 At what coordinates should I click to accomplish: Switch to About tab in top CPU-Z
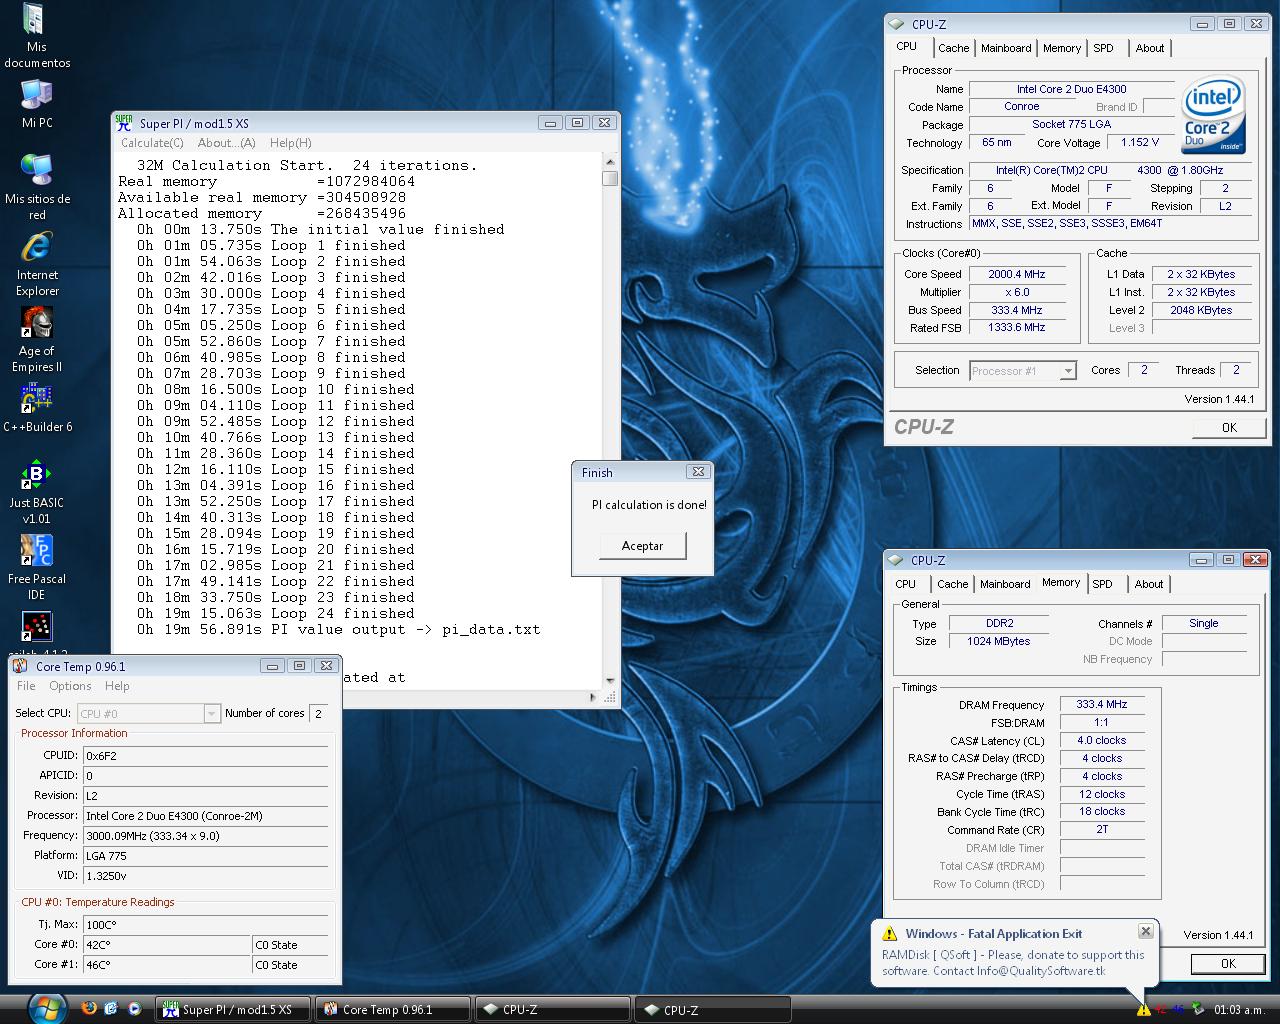(1150, 48)
